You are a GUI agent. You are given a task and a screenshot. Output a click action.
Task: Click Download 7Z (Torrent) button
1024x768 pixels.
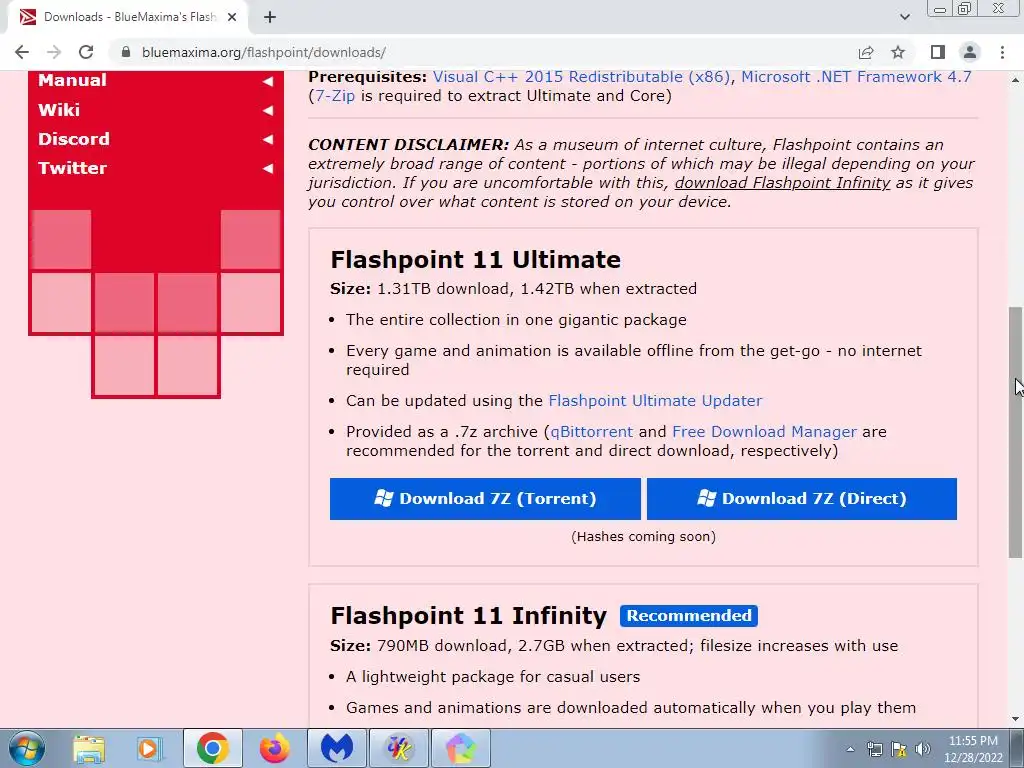click(x=485, y=499)
